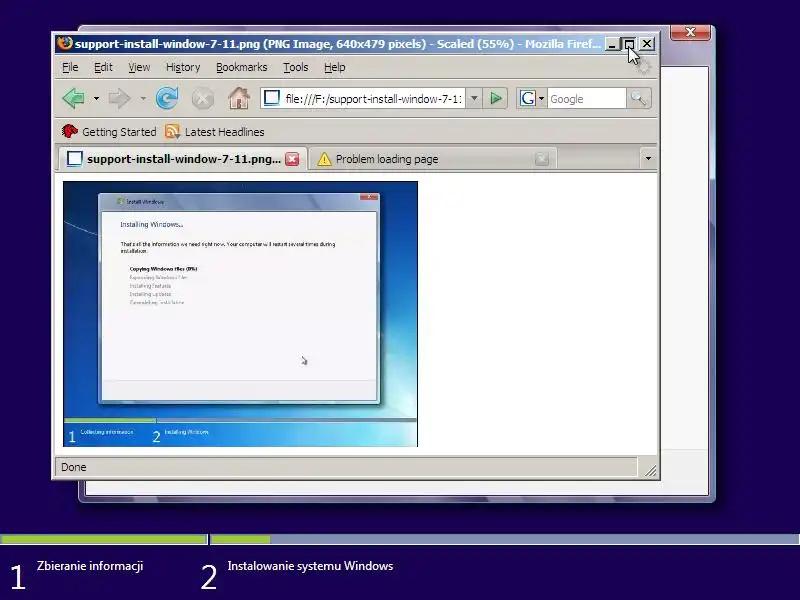Reload the current page
800x600 pixels.
(167, 98)
